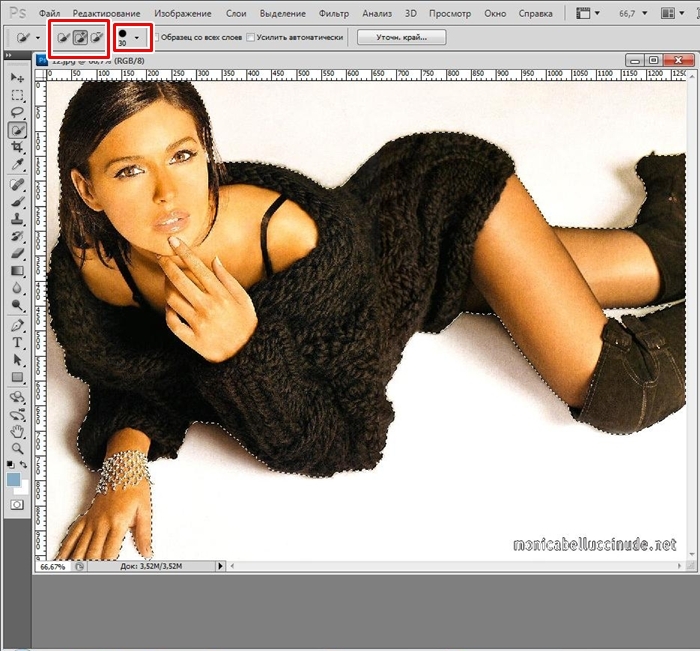700x651 pixels.
Task: Select the Clone Stamp tool
Action: [17, 218]
